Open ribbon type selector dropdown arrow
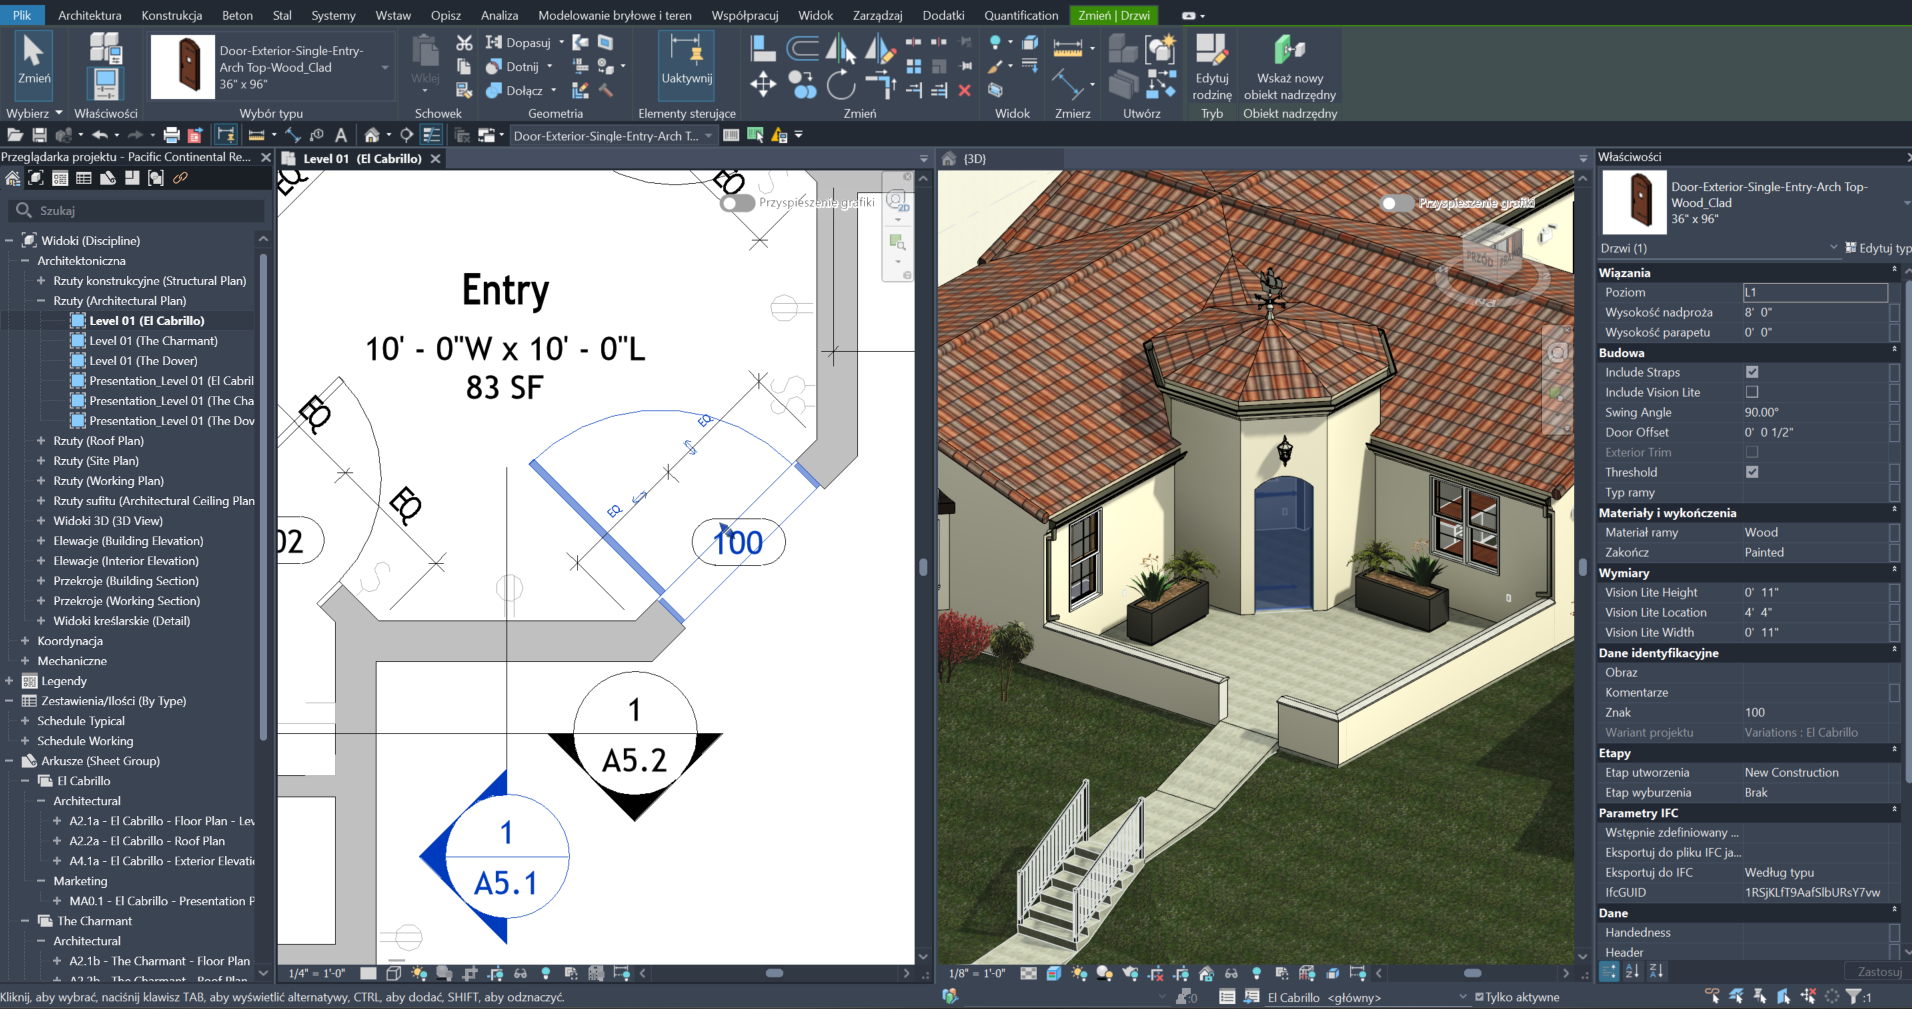 385,68
